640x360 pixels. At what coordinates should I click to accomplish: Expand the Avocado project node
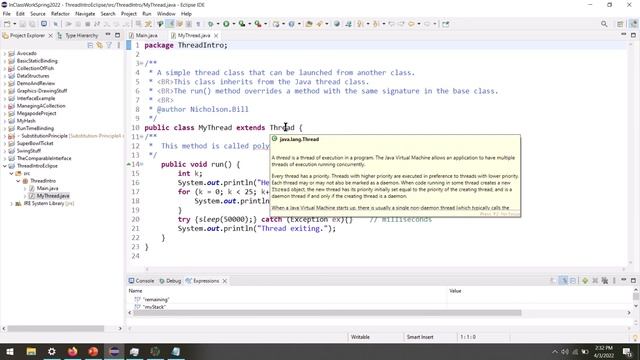(5, 53)
